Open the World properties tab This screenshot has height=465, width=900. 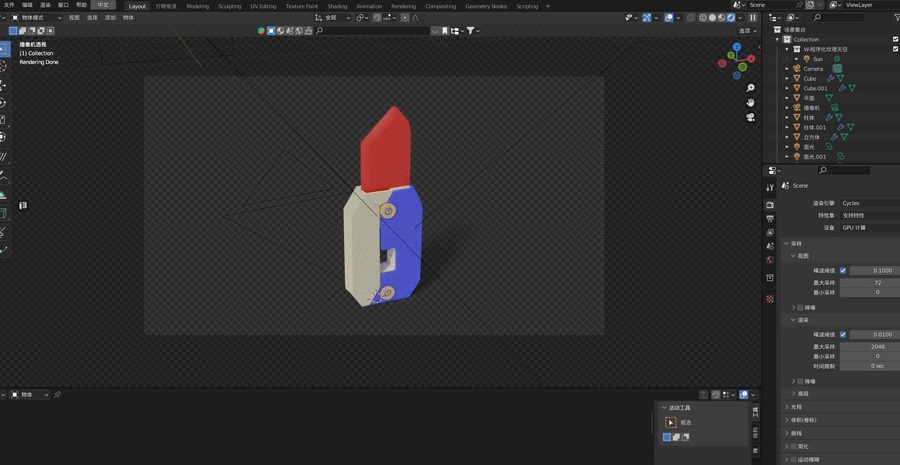pos(770,260)
